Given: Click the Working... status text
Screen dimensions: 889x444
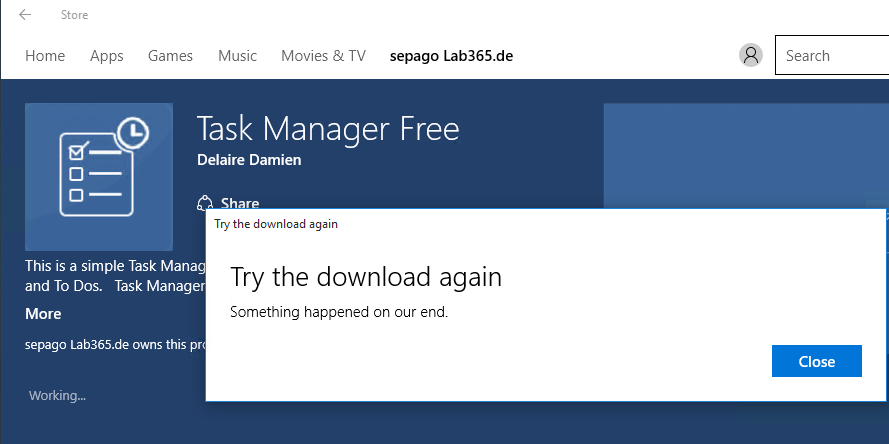Looking at the screenshot, I should point(57,395).
